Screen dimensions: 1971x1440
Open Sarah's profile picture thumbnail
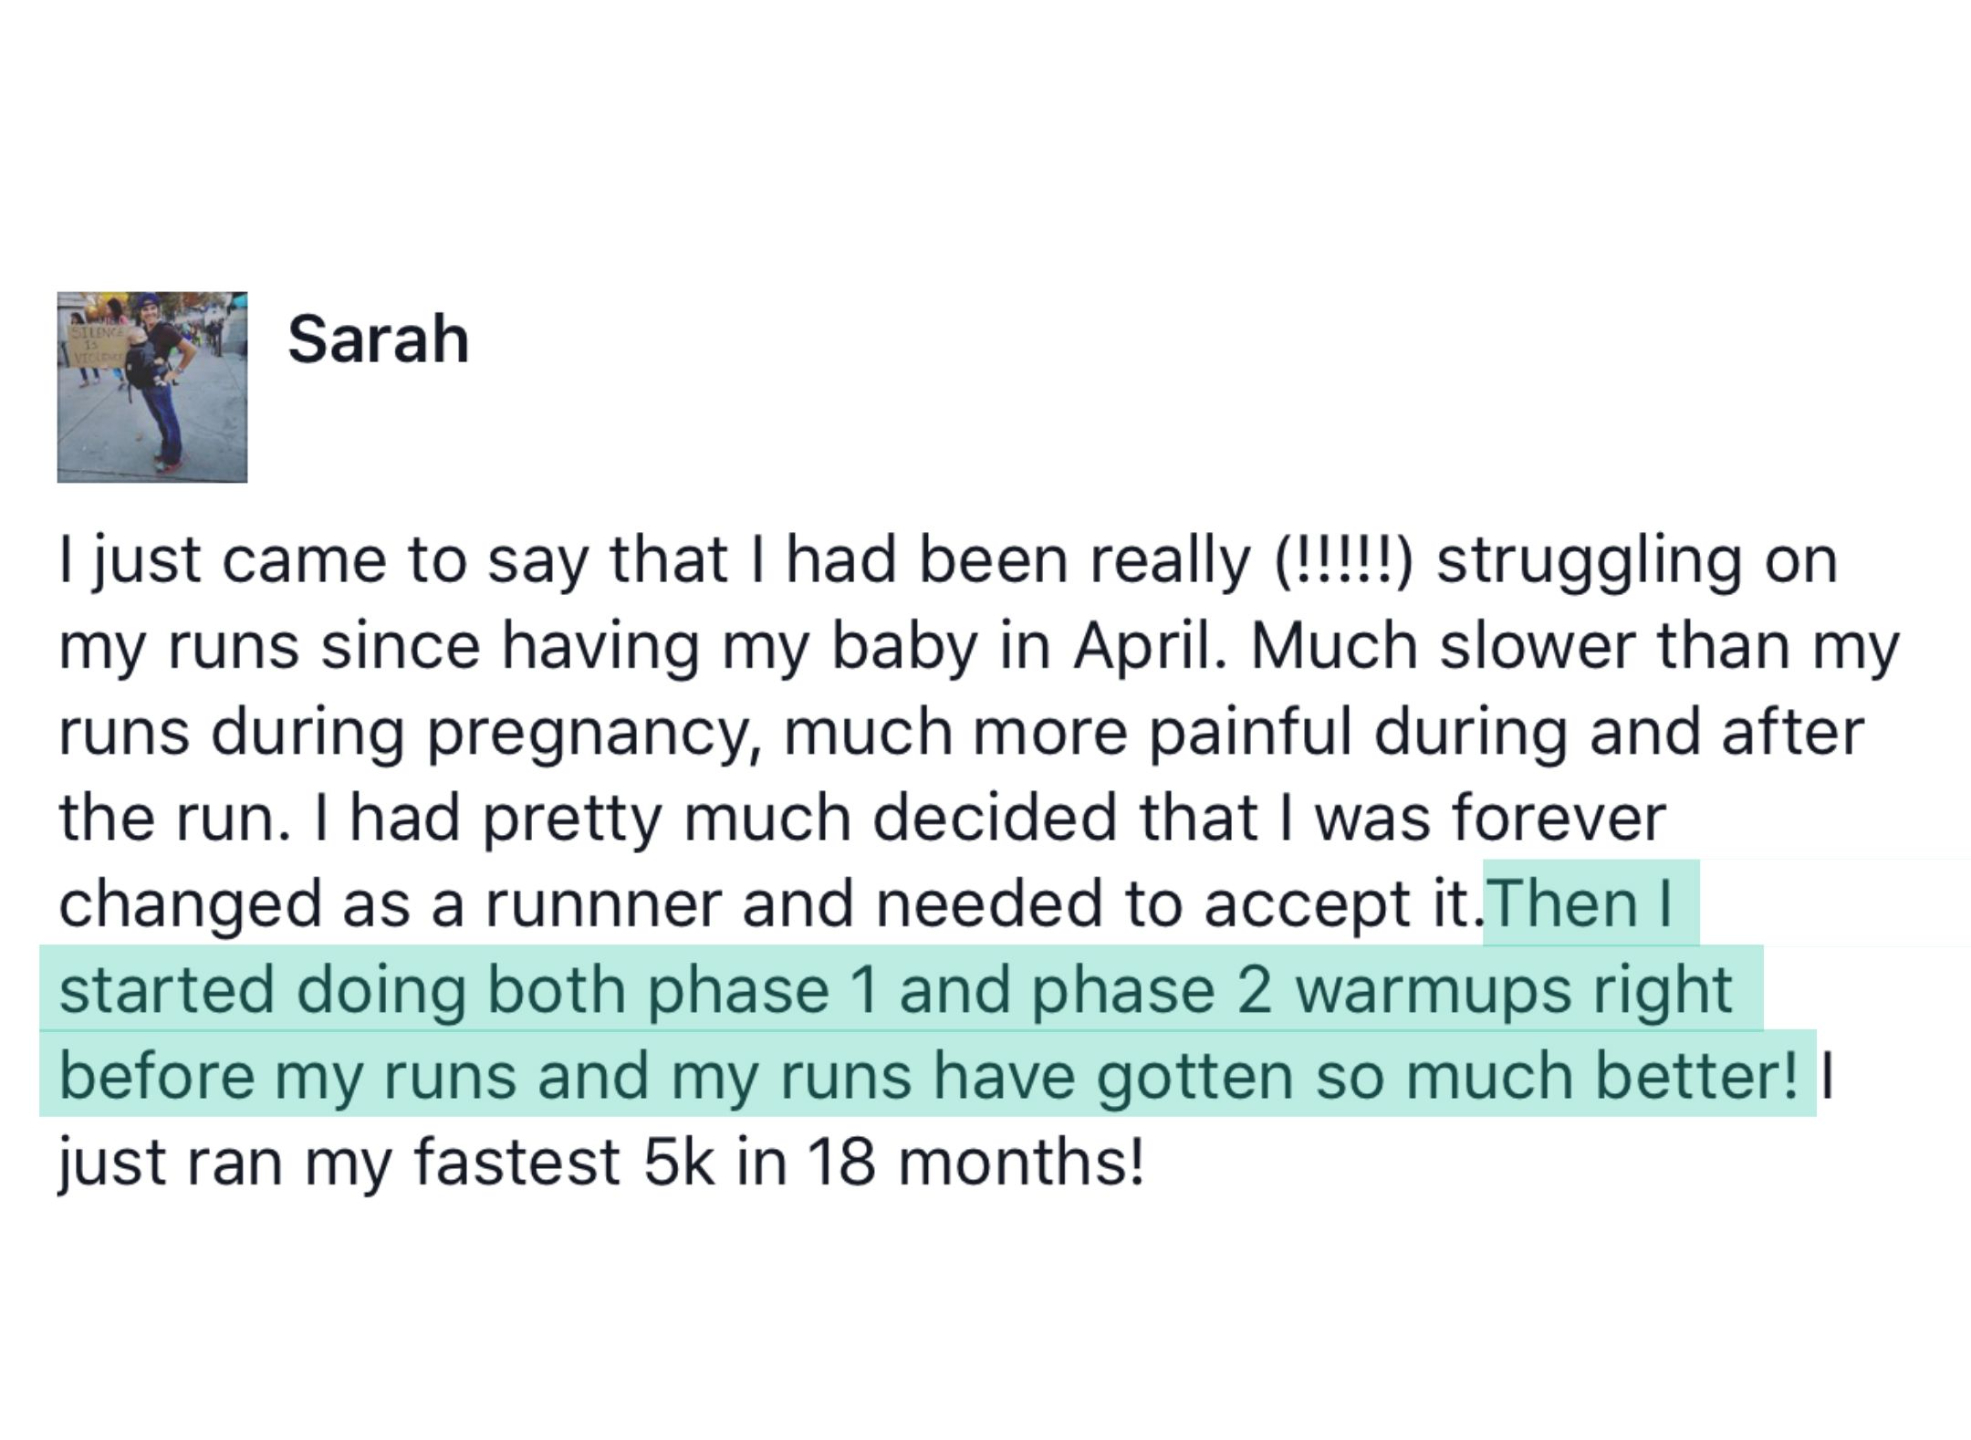(x=152, y=387)
